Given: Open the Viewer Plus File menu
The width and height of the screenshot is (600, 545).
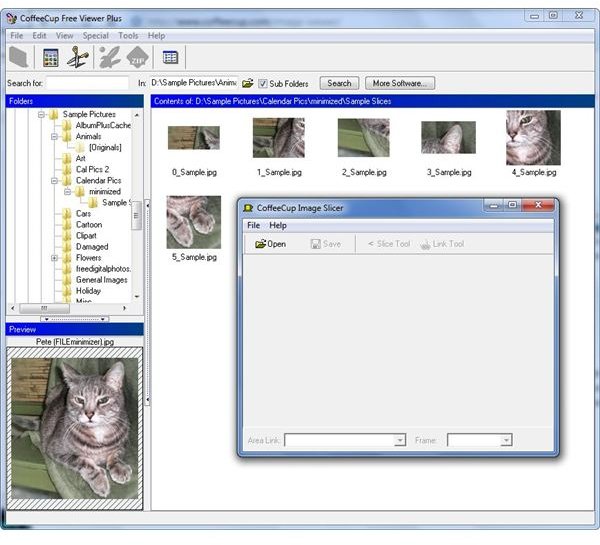Looking at the screenshot, I should coord(16,36).
